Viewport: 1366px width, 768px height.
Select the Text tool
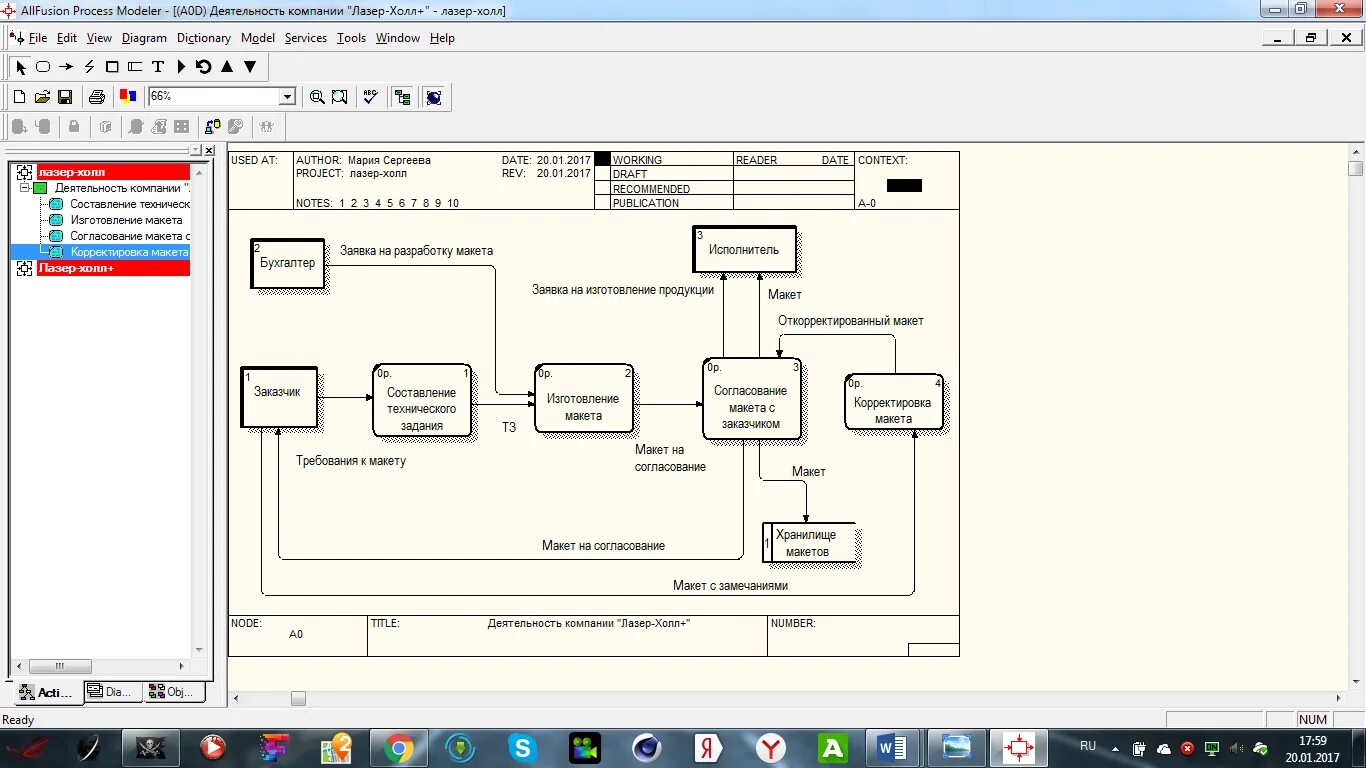coord(158,67)
